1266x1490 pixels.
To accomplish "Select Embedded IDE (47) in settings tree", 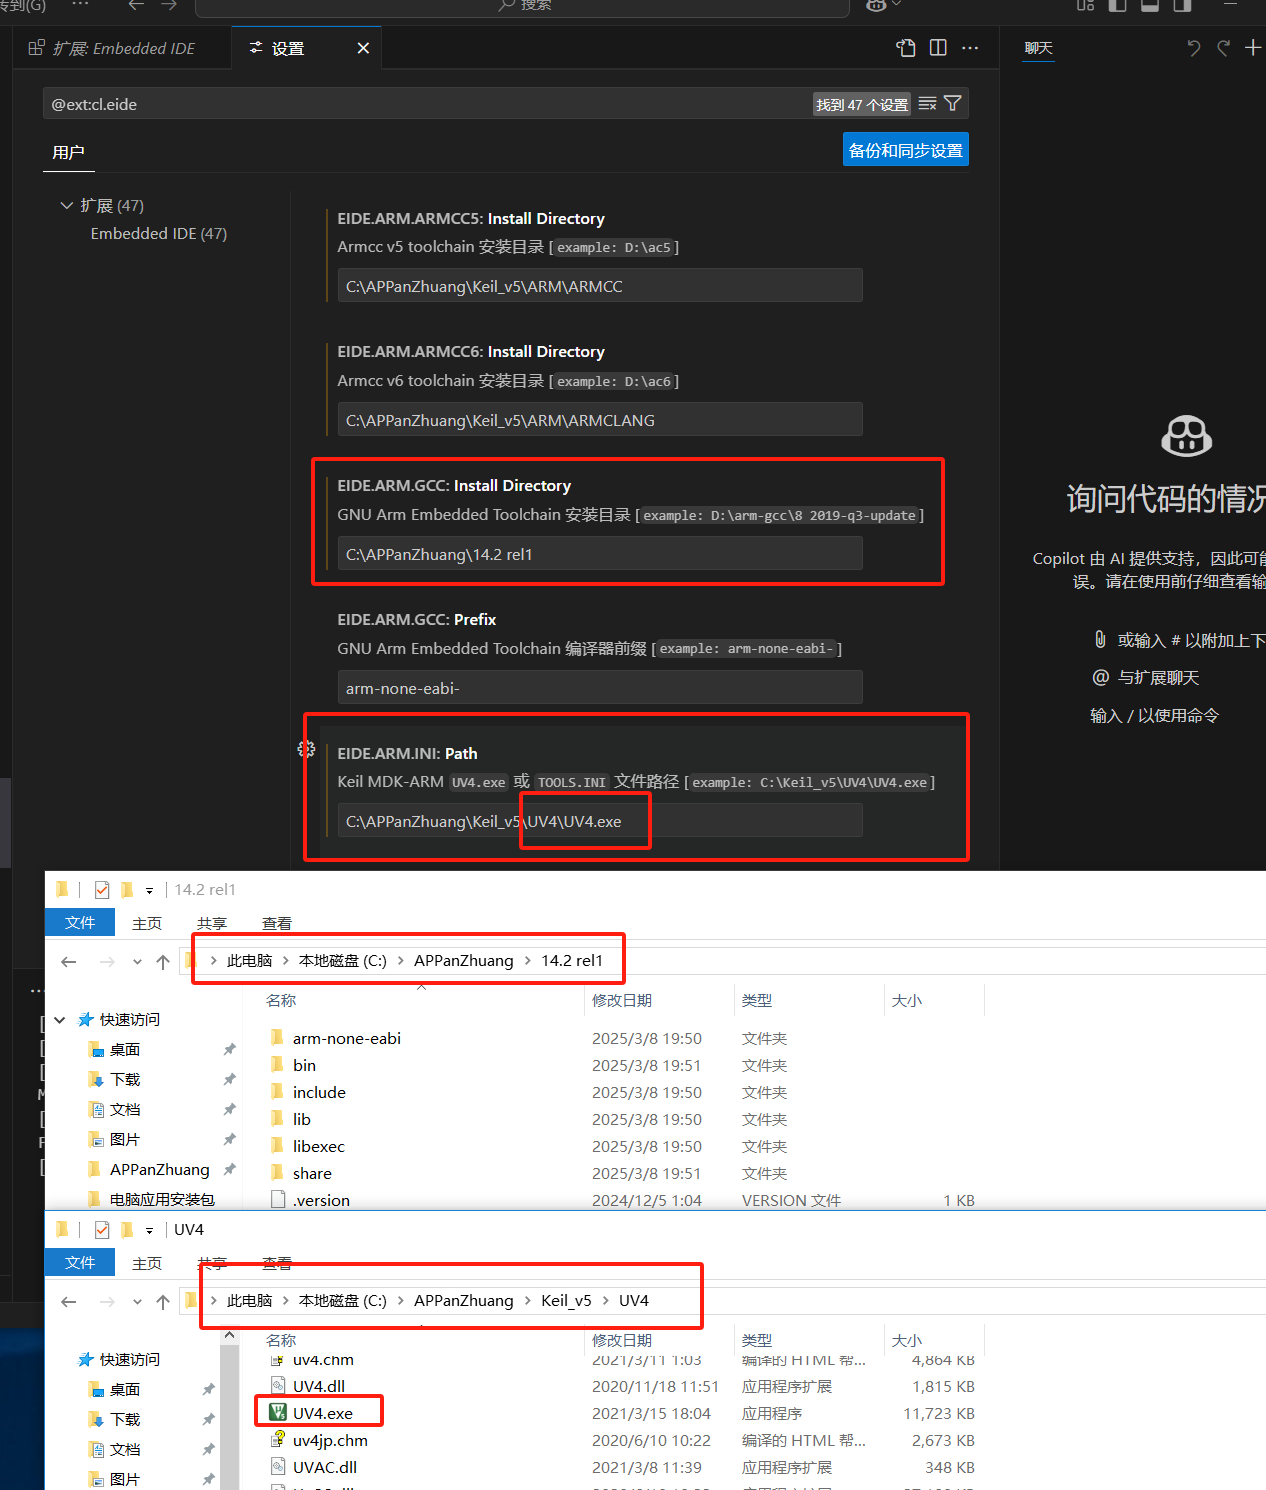I will click(x=159, y=233).
